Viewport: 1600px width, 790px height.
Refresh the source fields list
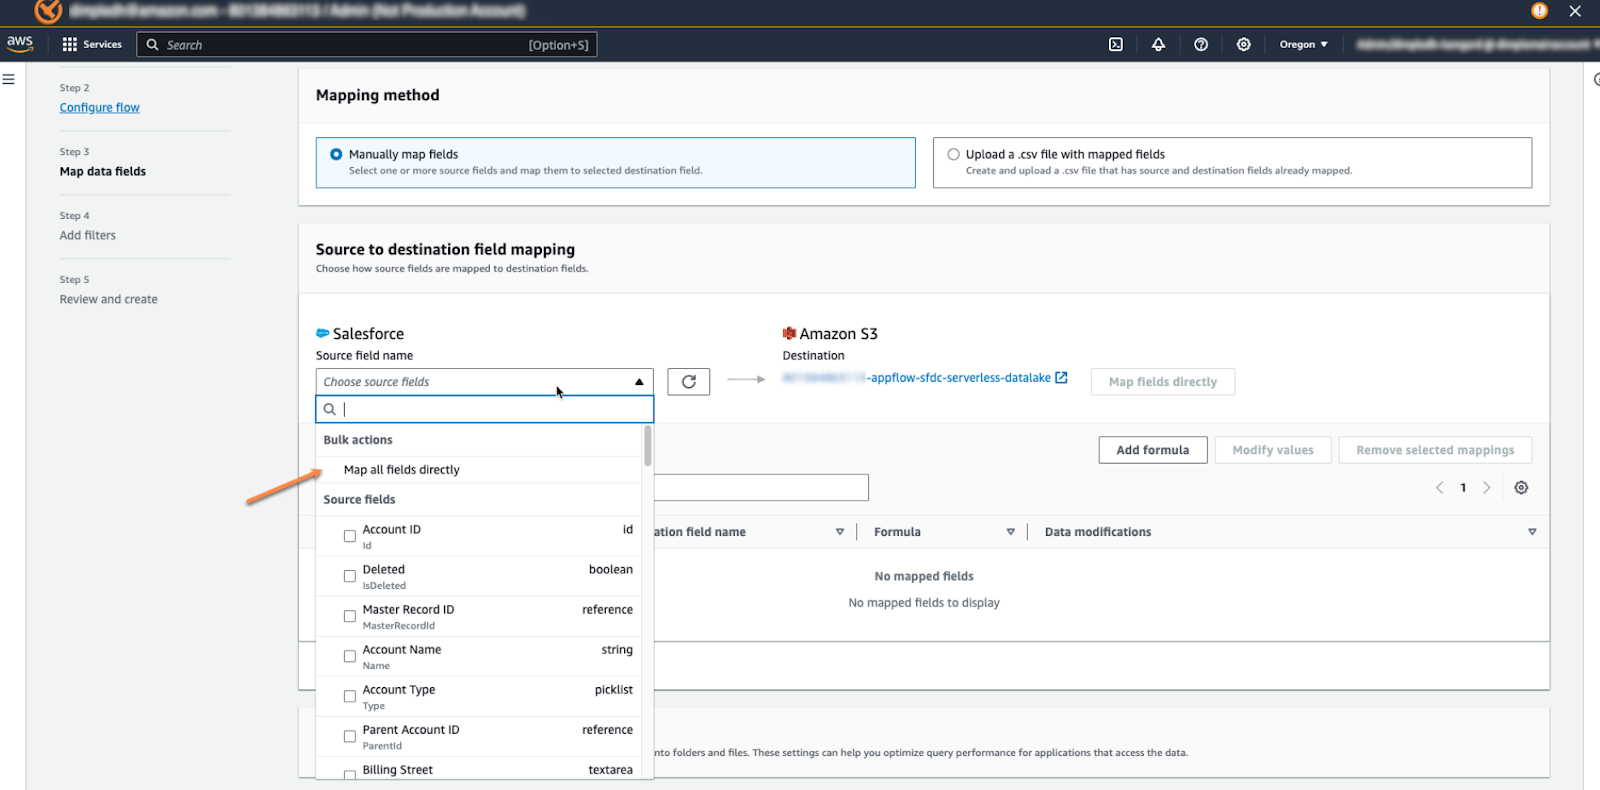point(688,382)
